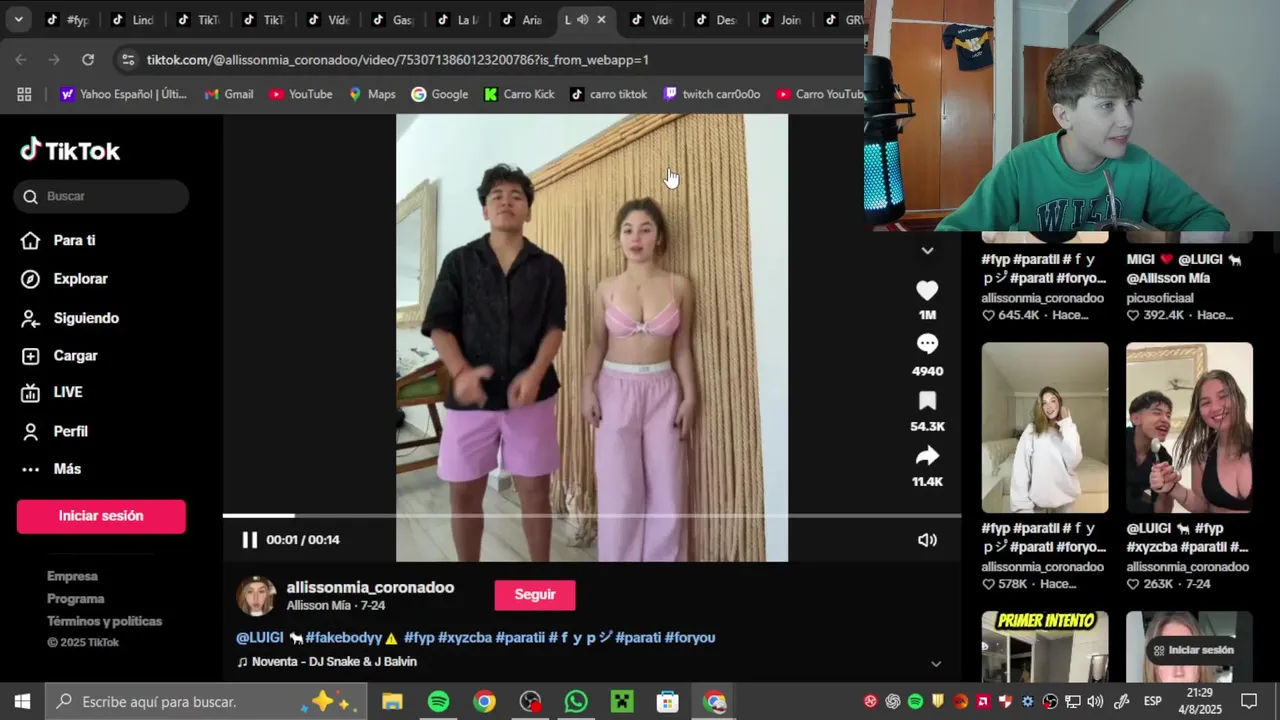Pause the video playback
The height and width of the screenshot is (720, 1280).
point(249,540)
